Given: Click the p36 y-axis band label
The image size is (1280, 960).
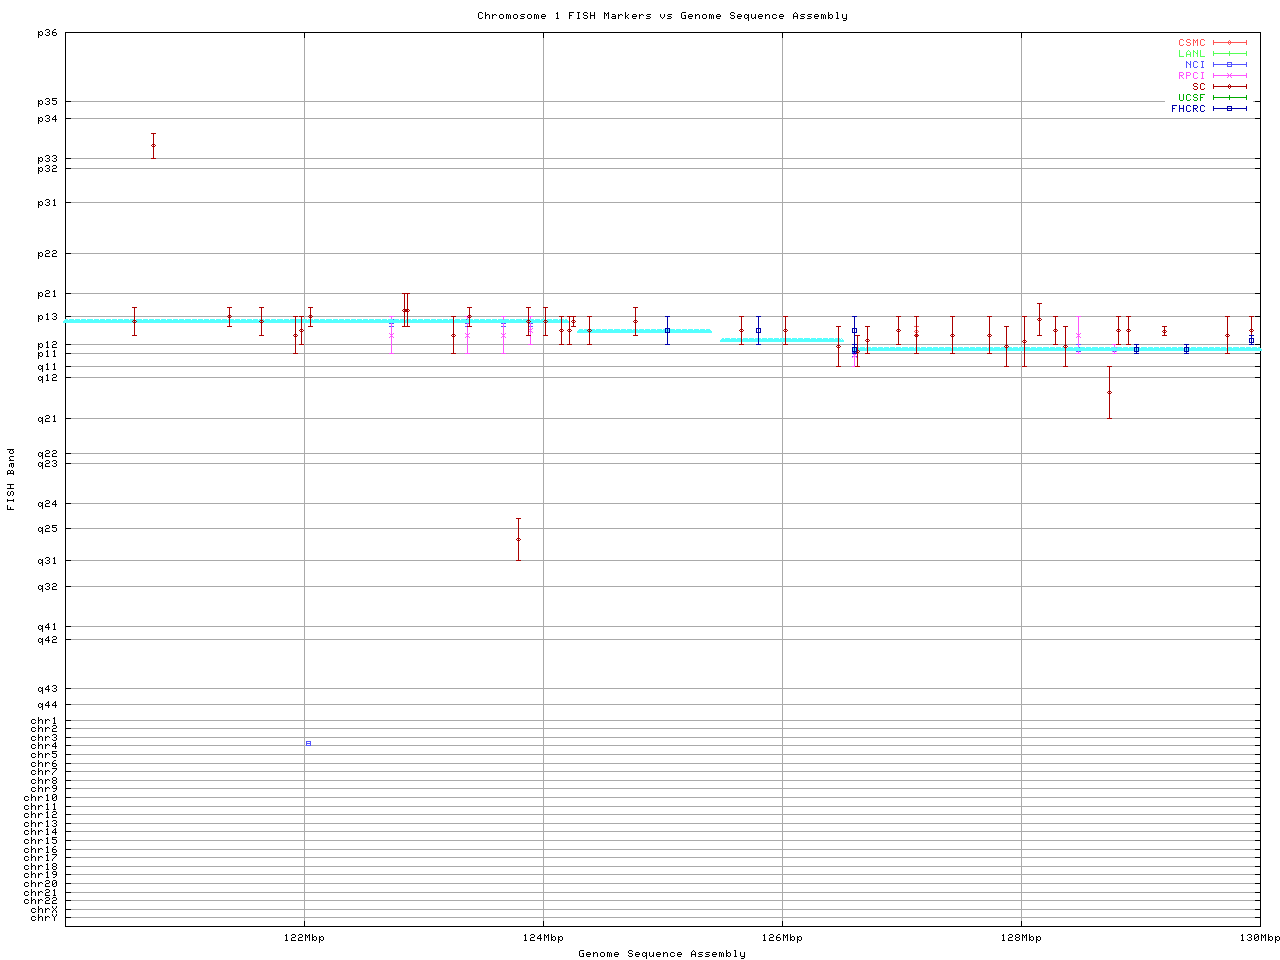Looking at the screenshot, I should point(48,33).
